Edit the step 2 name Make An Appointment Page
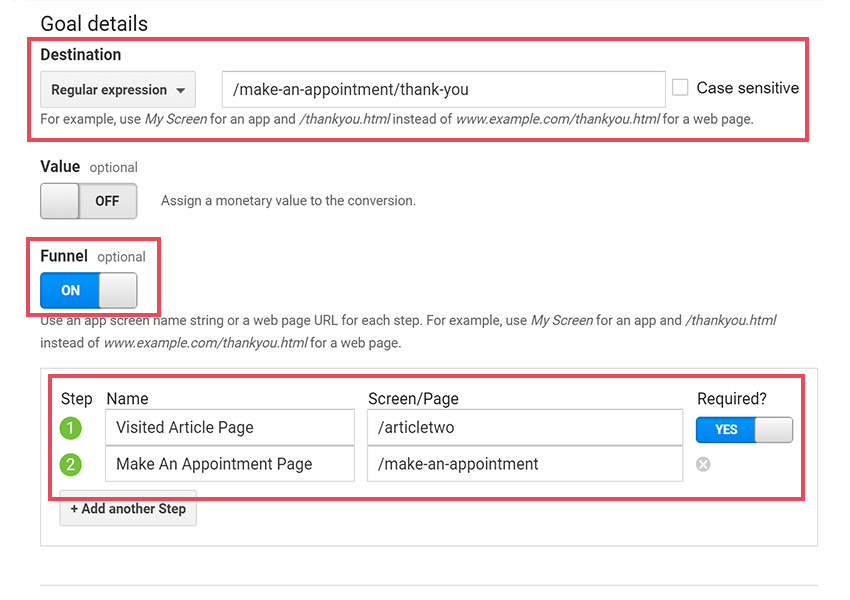The image size is (850, 600). (230, 464)
